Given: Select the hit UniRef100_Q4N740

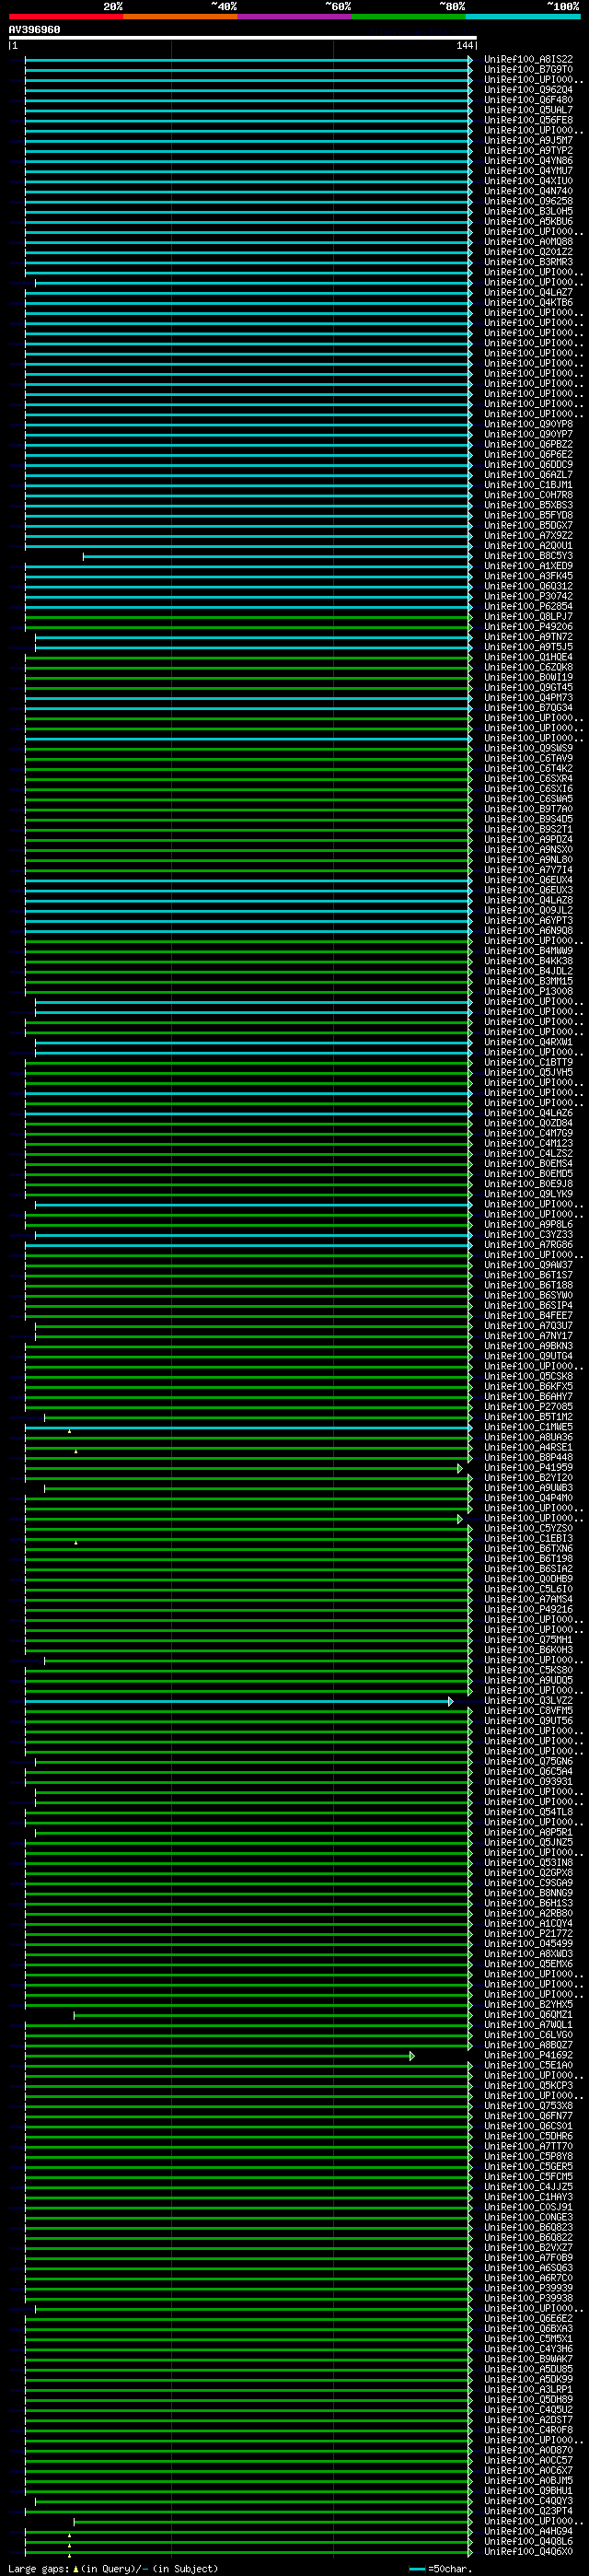Looking at the screenshot, I should 529,191.
